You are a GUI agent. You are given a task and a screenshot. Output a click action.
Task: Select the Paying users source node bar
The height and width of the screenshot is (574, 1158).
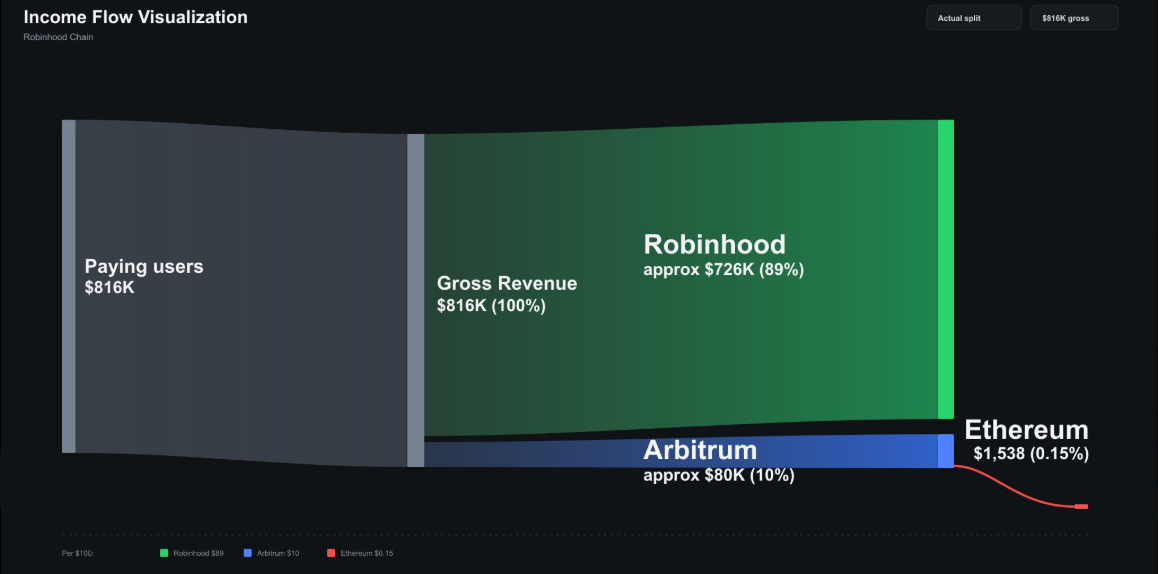[x=69, y=286]
